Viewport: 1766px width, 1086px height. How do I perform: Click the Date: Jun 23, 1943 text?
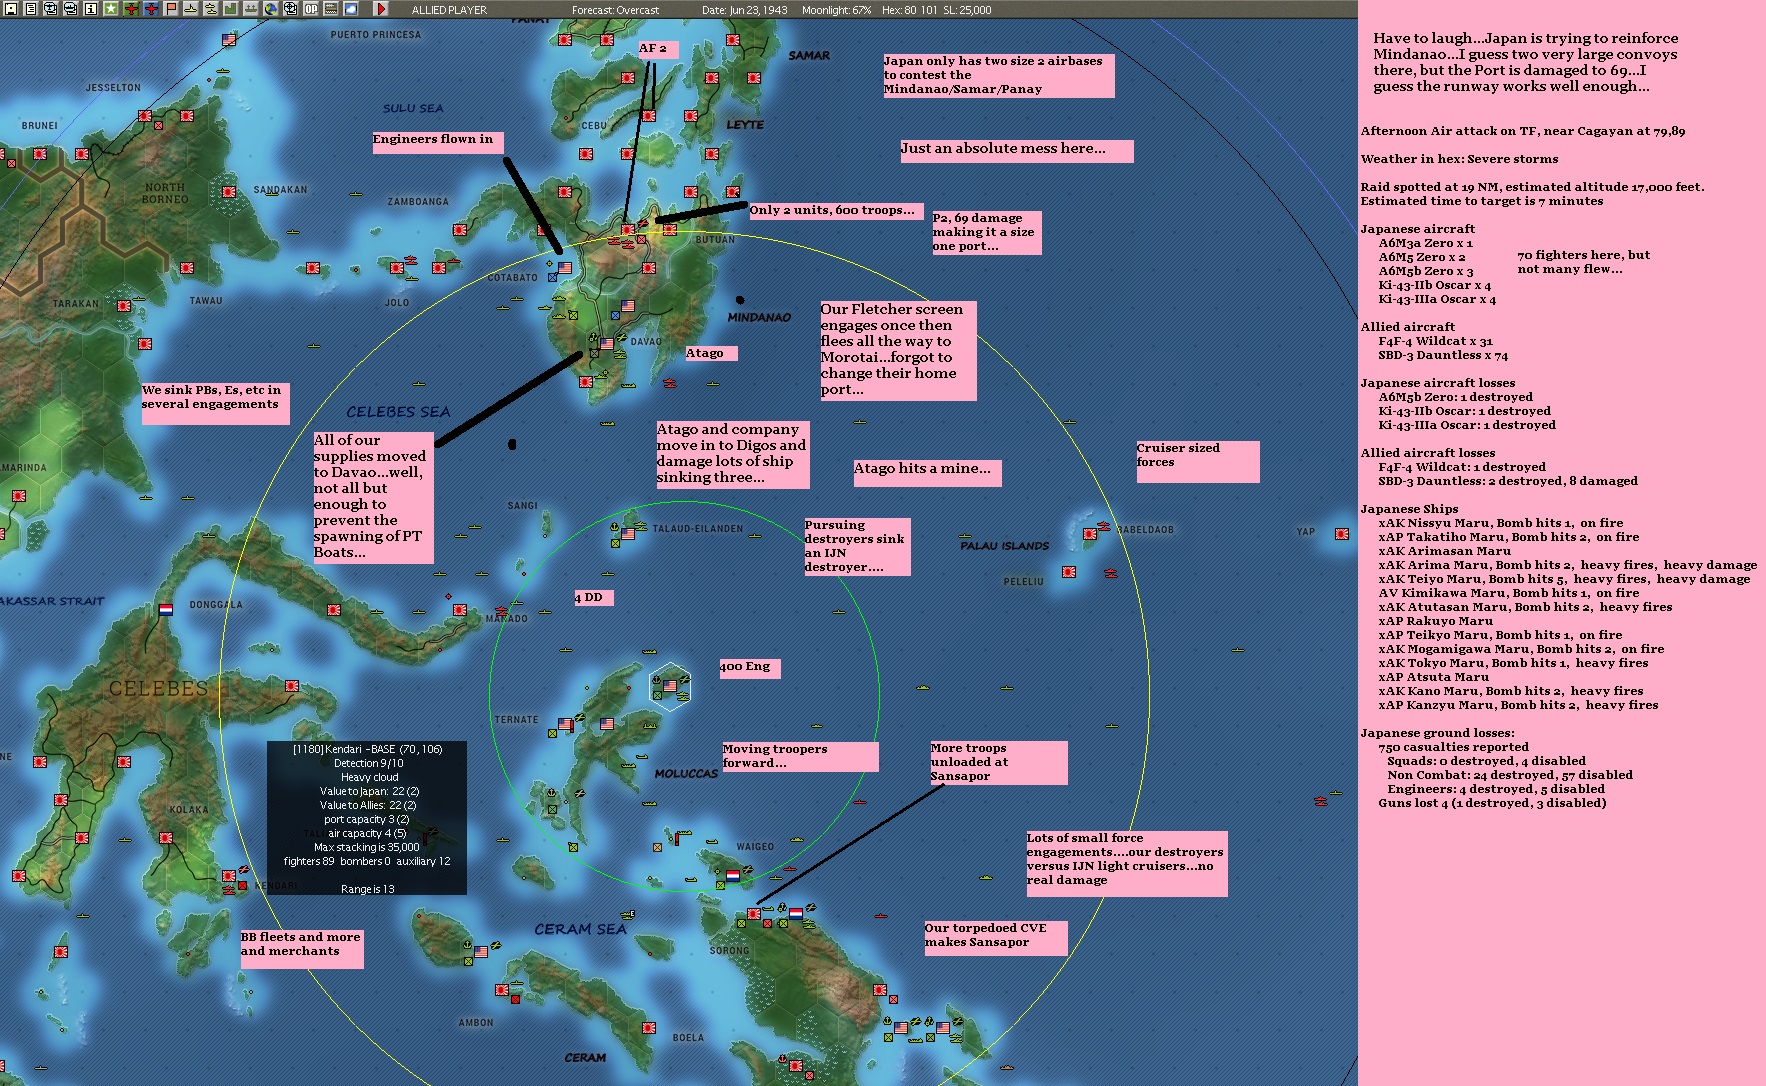pyautogui.click(x=744, y=10)
